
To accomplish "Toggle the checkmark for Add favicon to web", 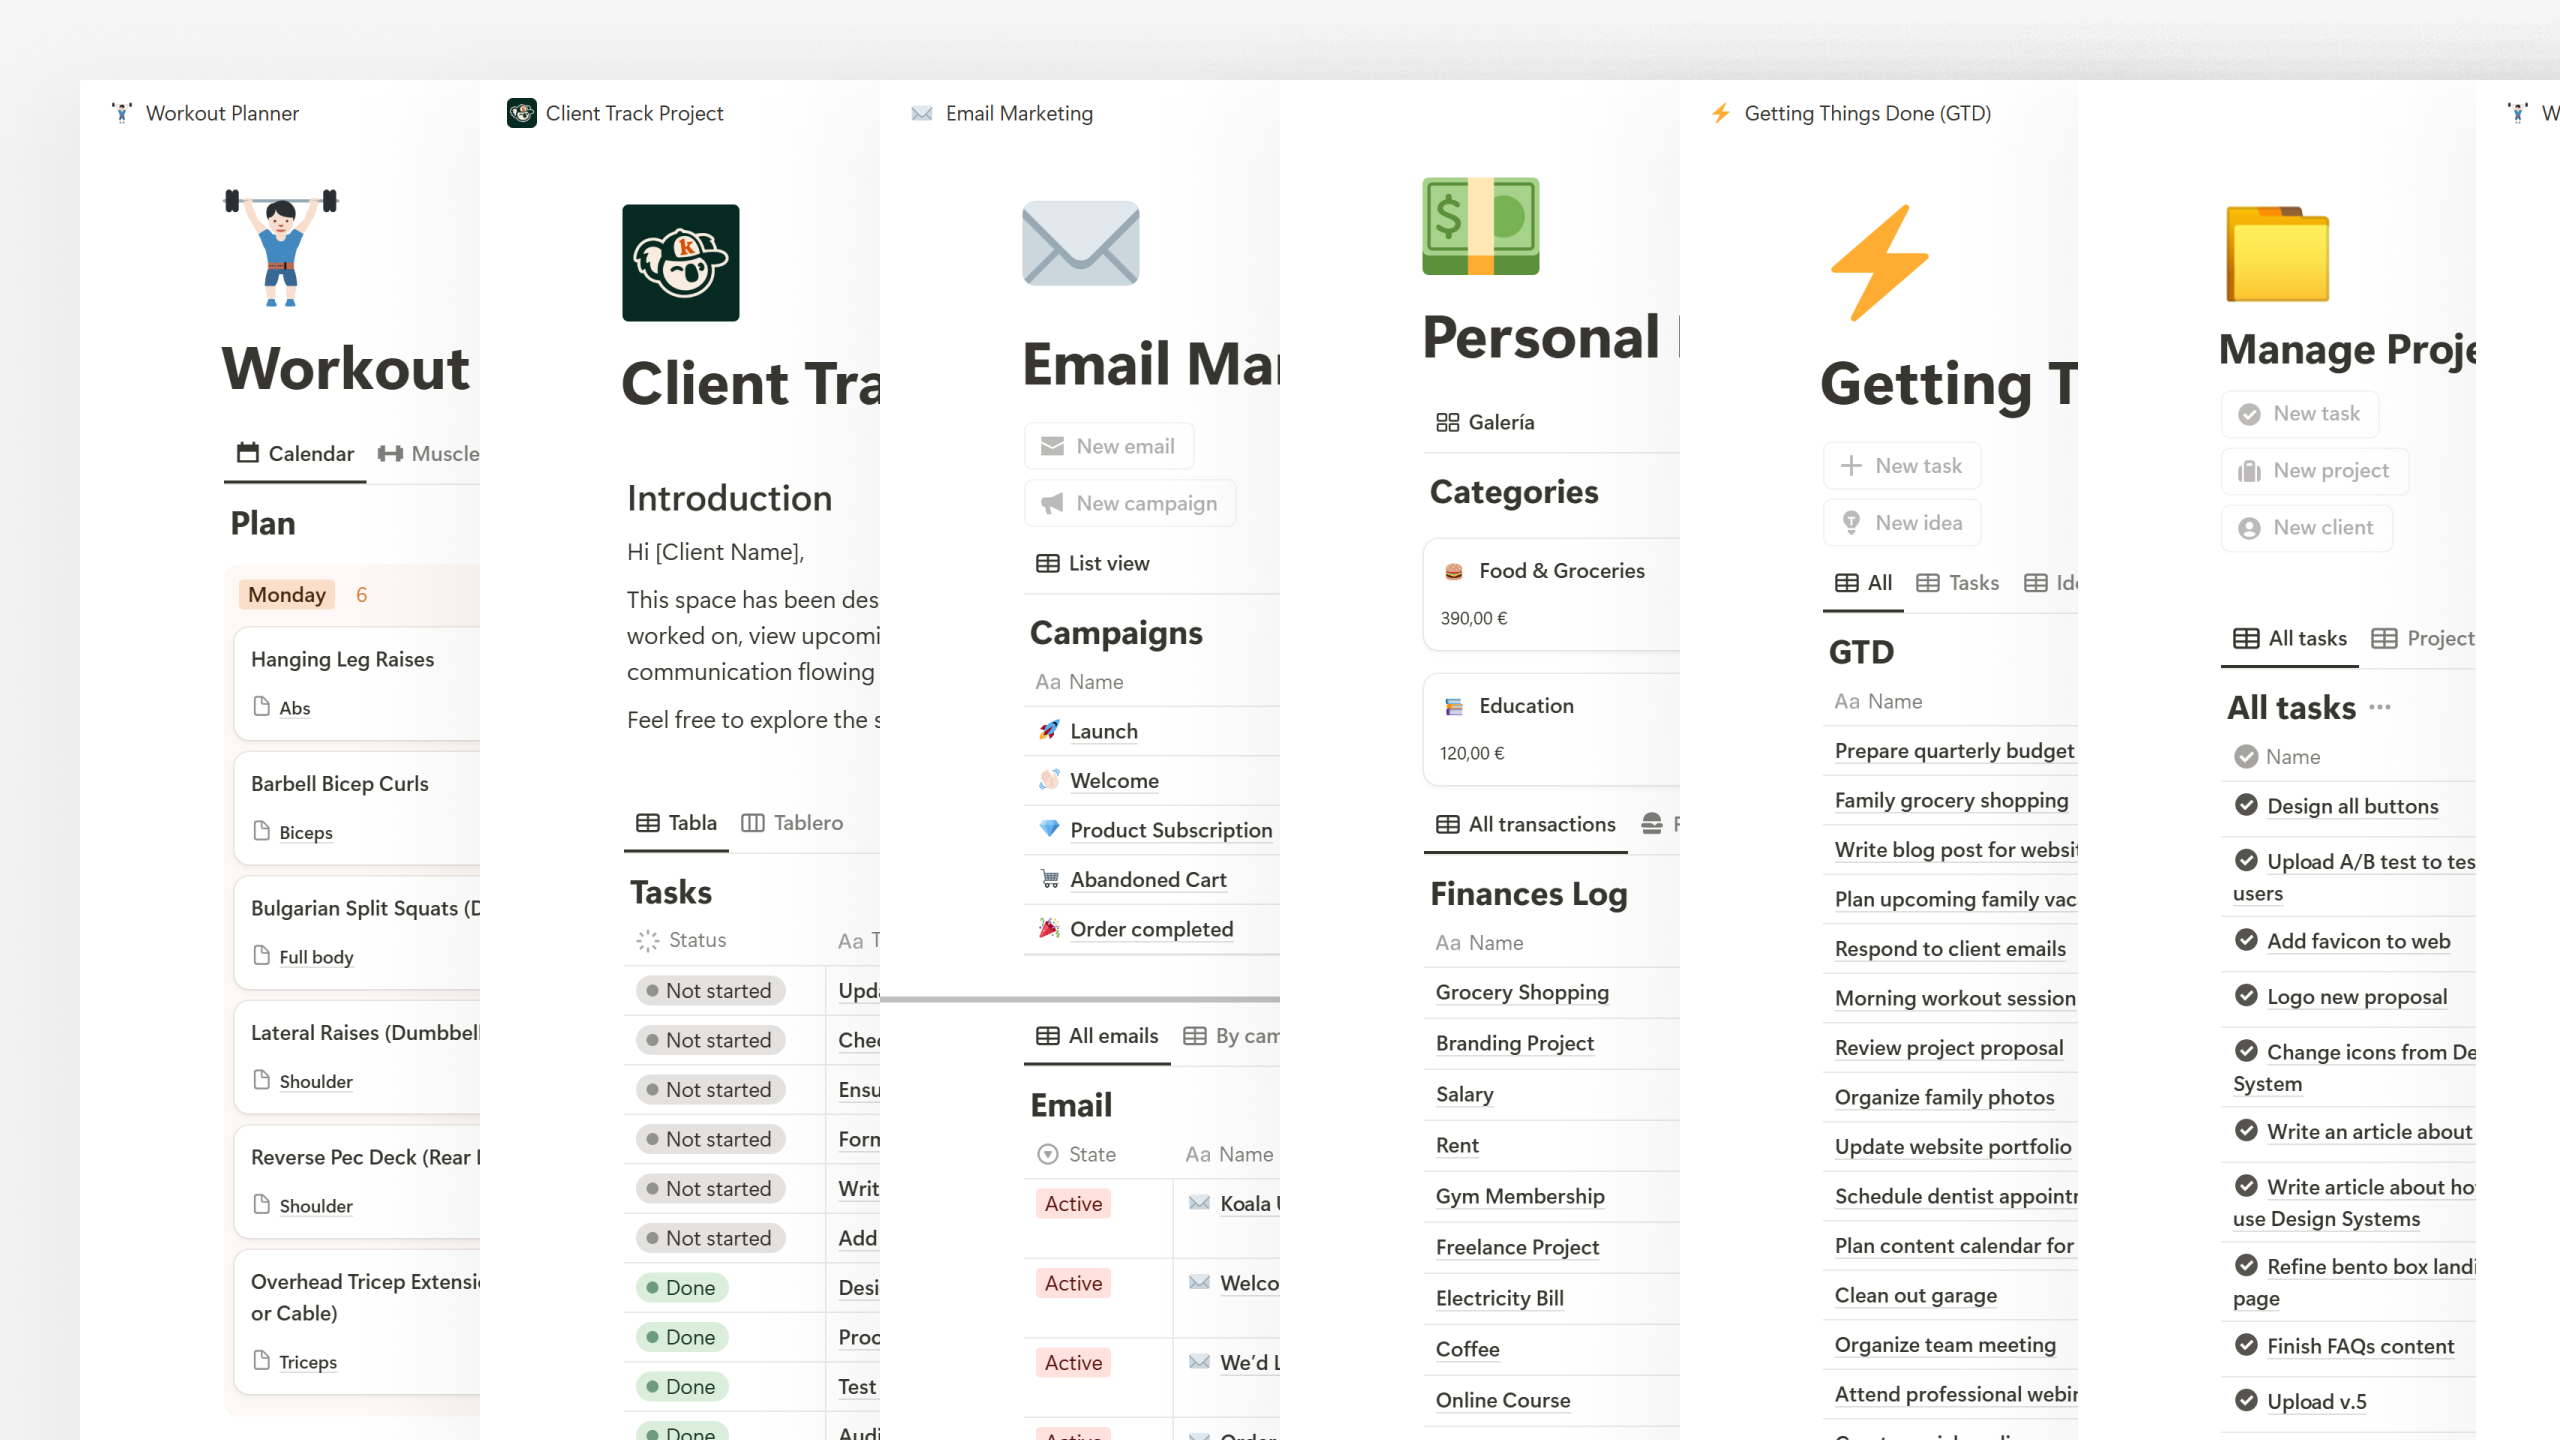I will (x=2246, y=940).
